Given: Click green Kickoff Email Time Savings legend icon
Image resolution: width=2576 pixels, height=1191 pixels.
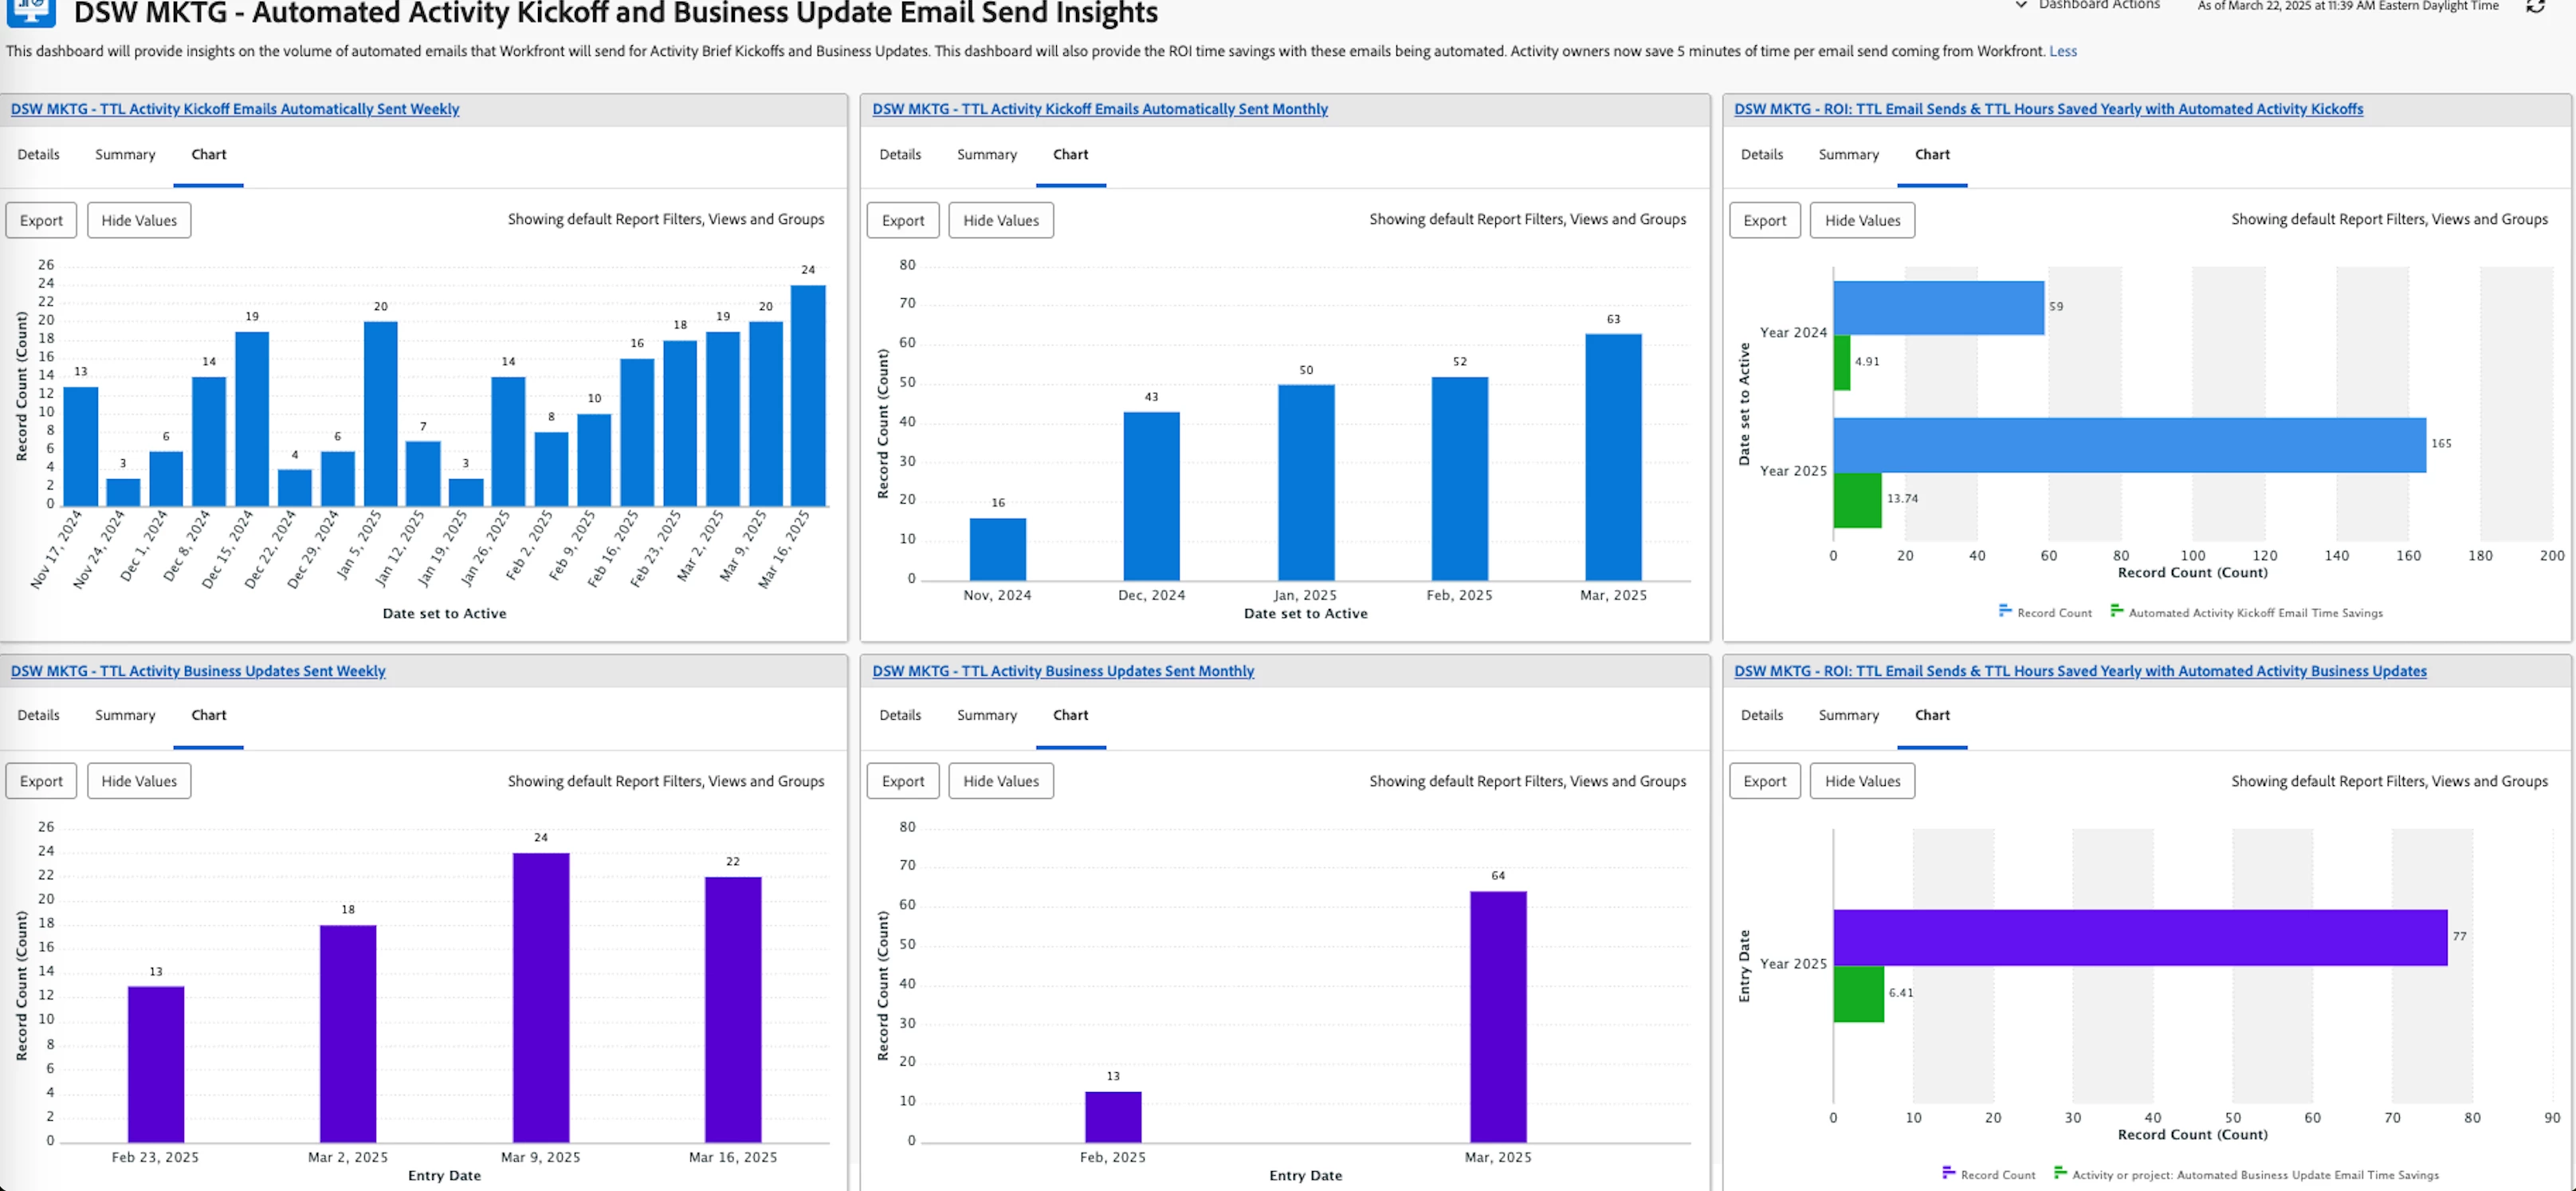Looking at the screenshot, I should [x=2116, y=610].
